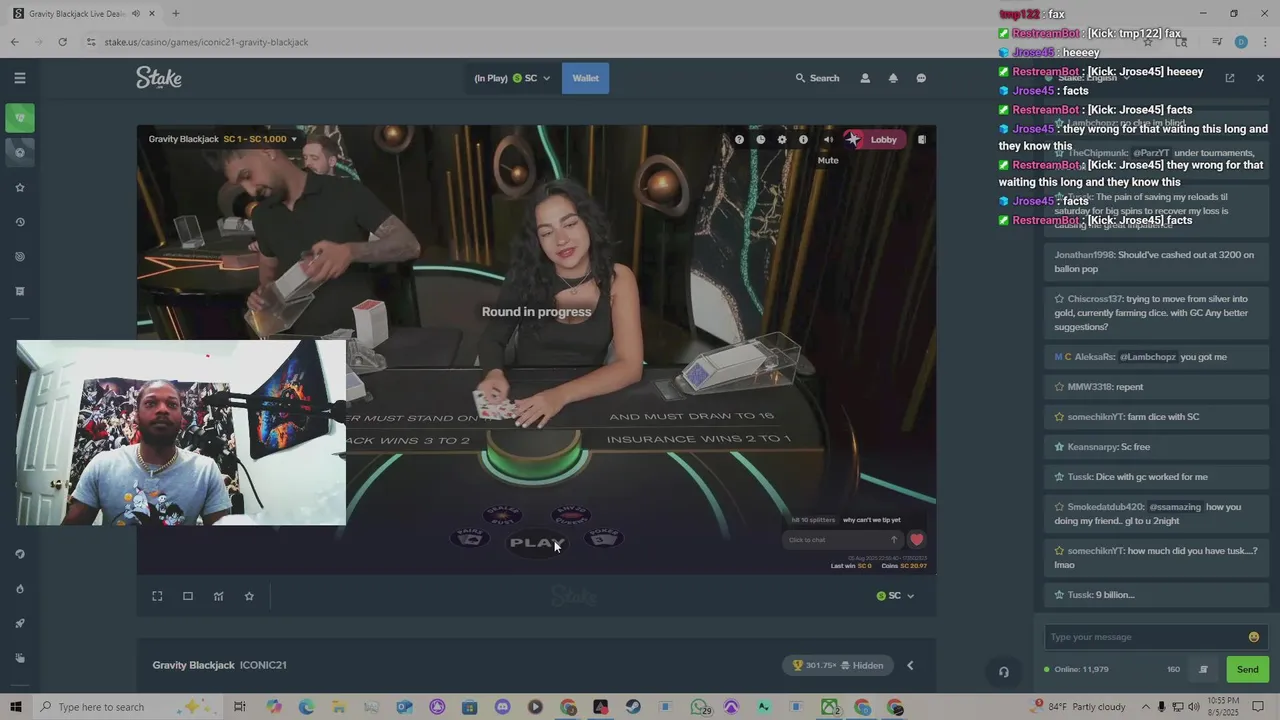The height and width of the screenshot is (720, 1280).
Task: Open the Windows Start menu
Action: click(x=15, y=707)
